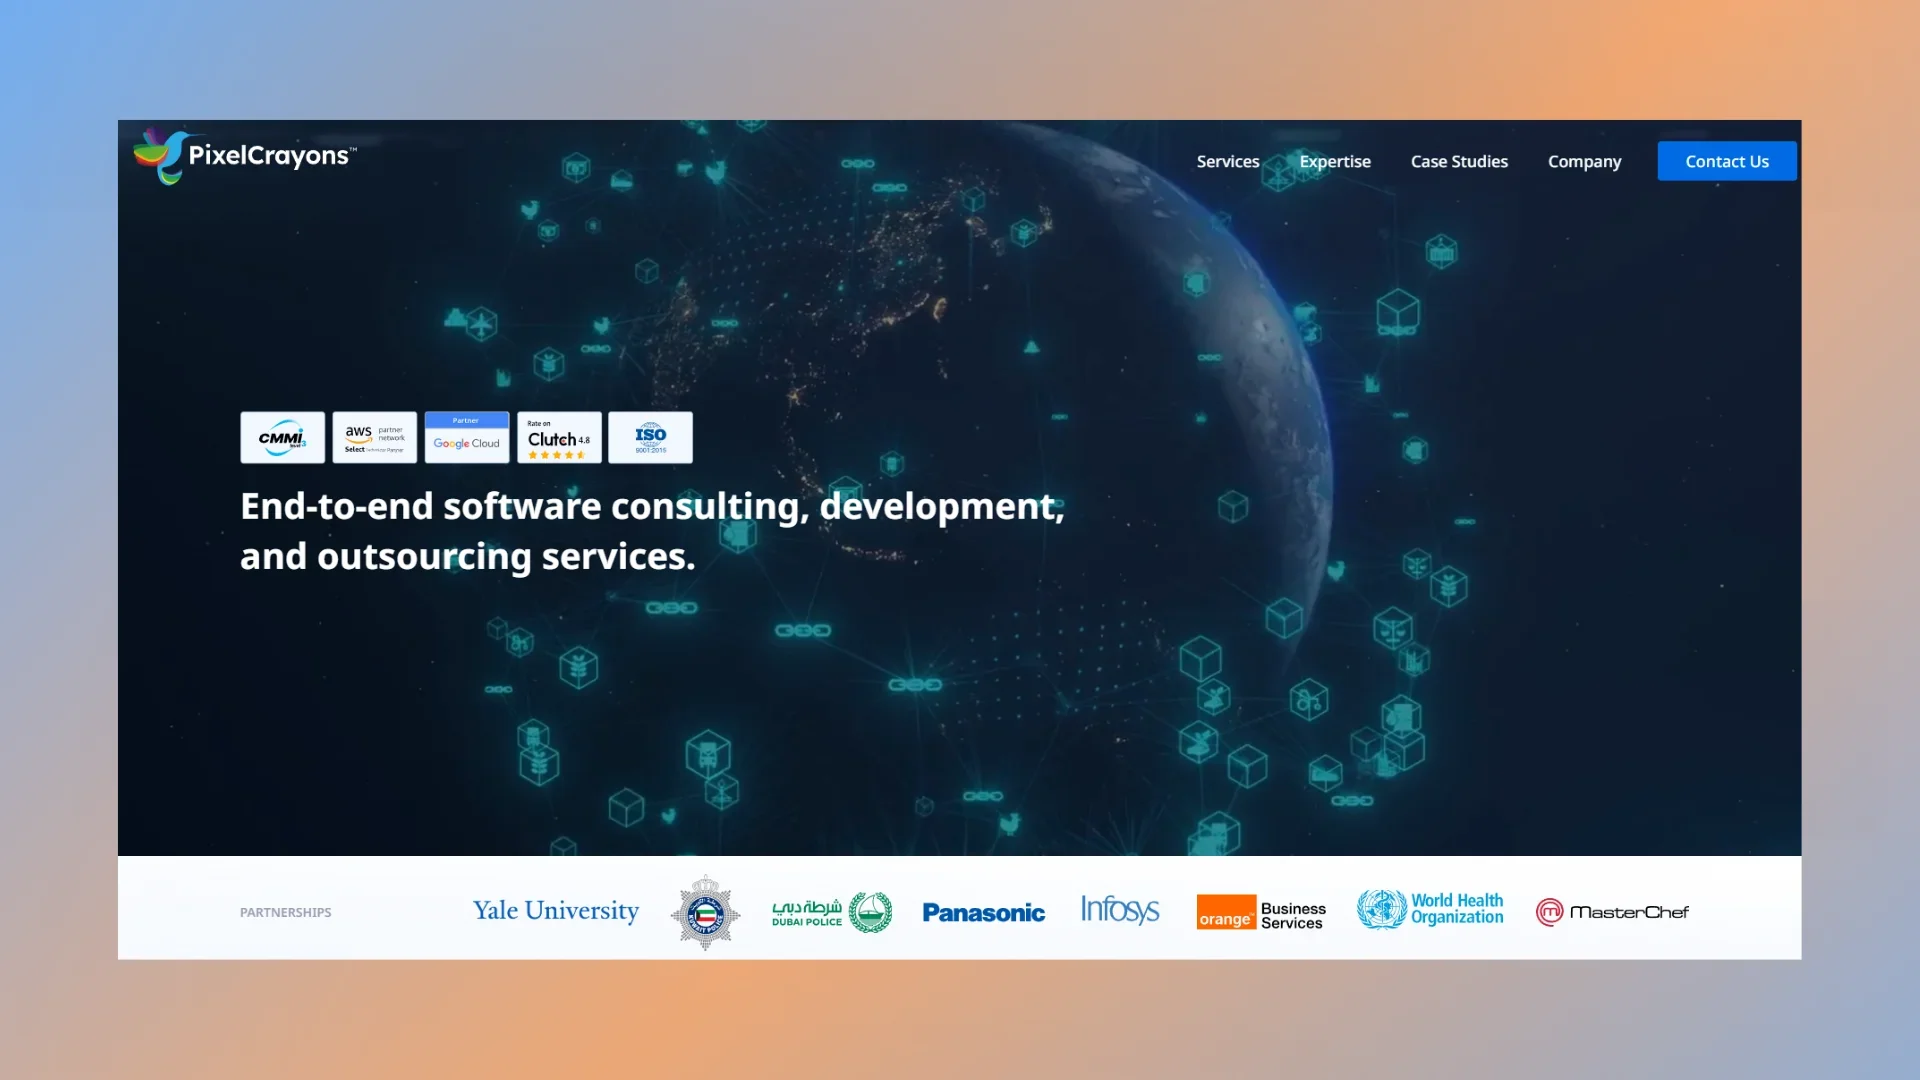Click the Infosys partner logo
The height and width of the screenshot is (1080, 1920).
(x=1119, y=910)
